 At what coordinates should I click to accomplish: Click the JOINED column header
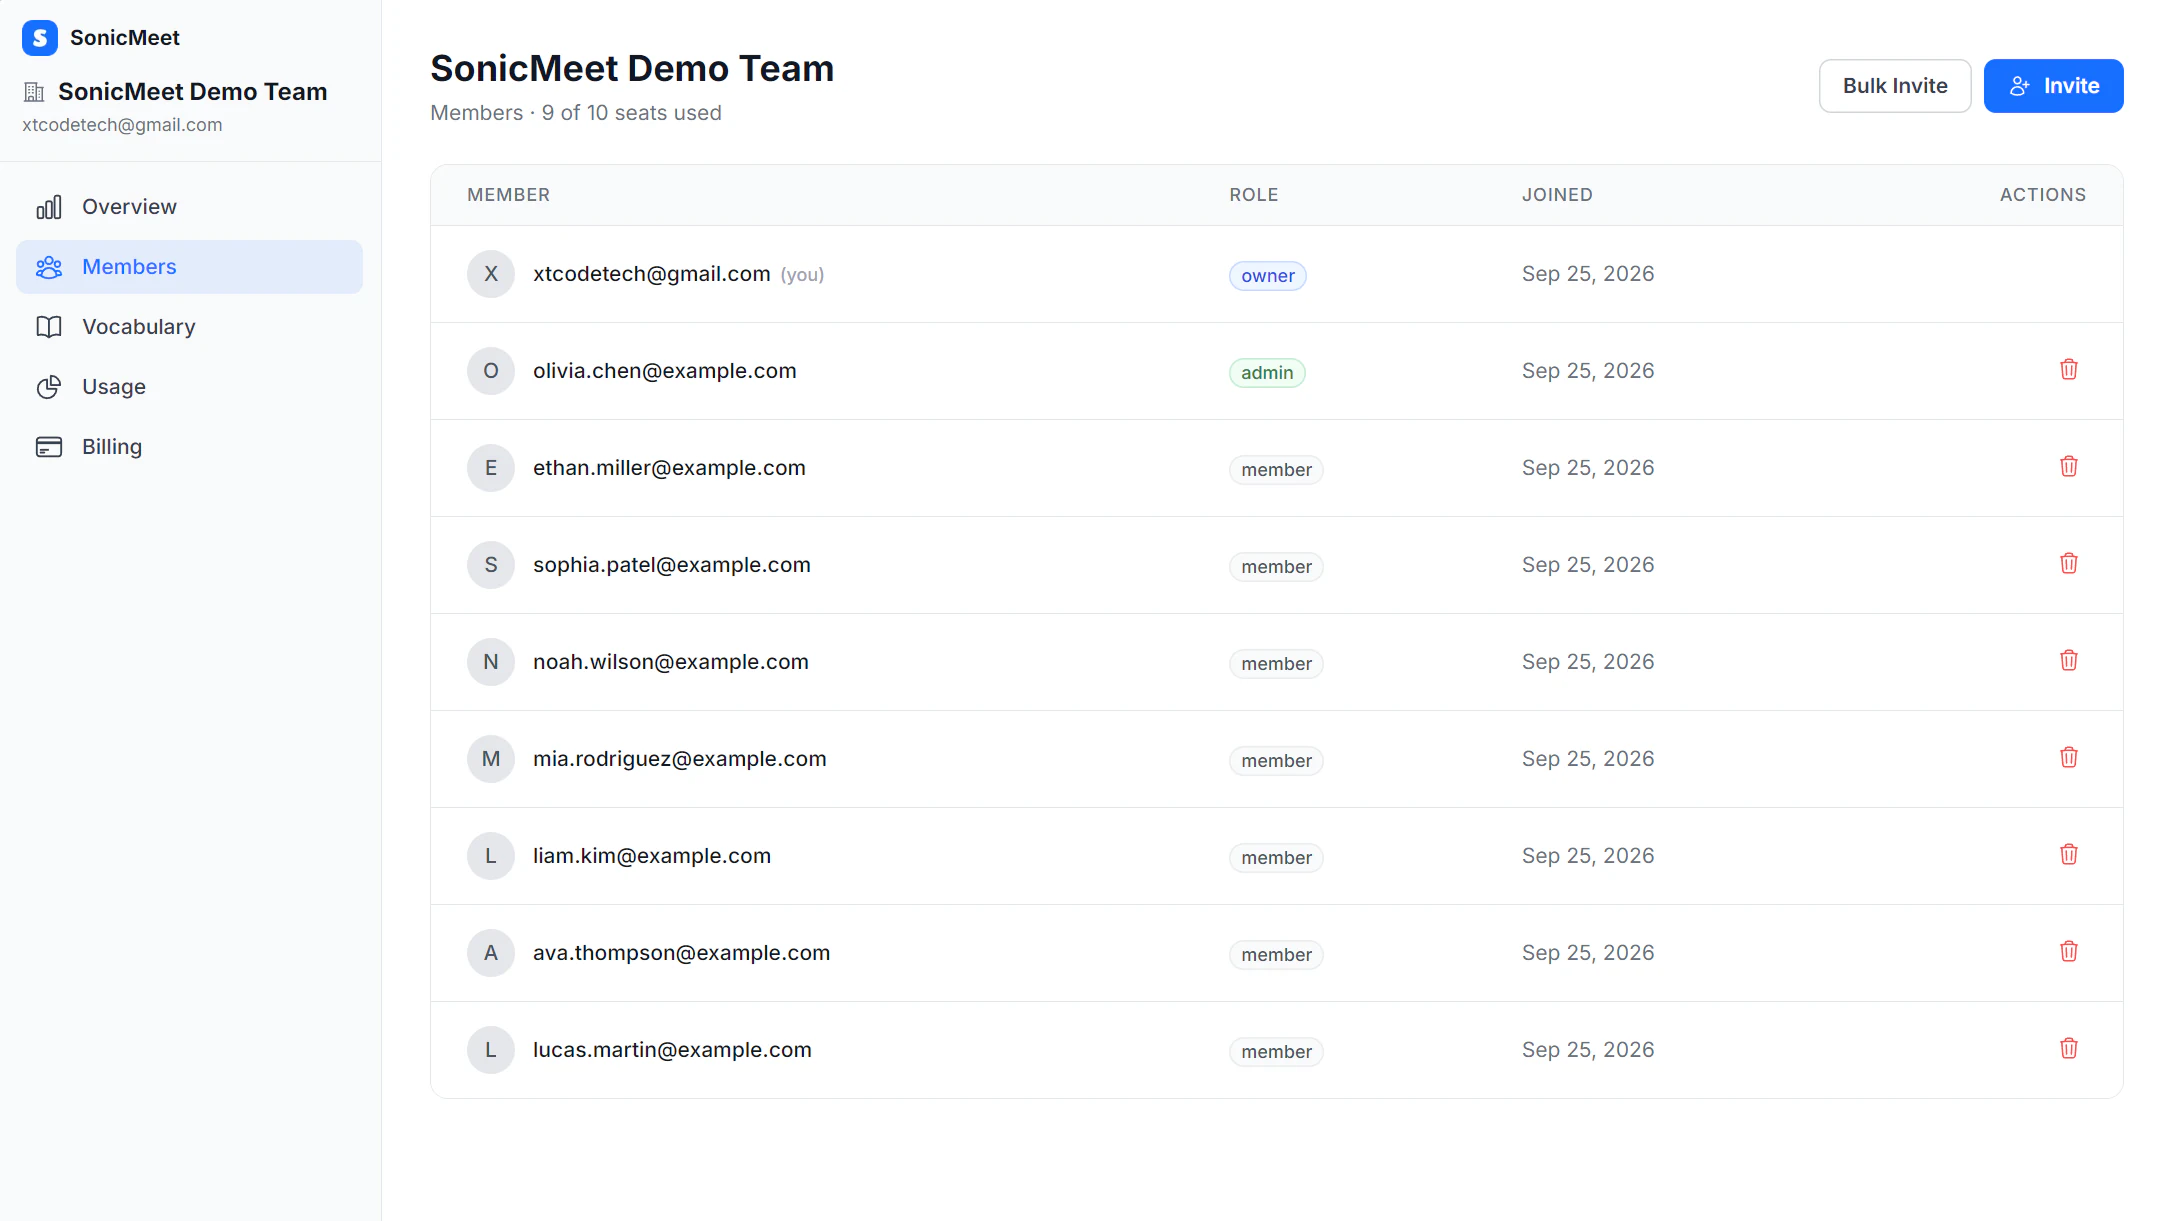coord(1557,195)
